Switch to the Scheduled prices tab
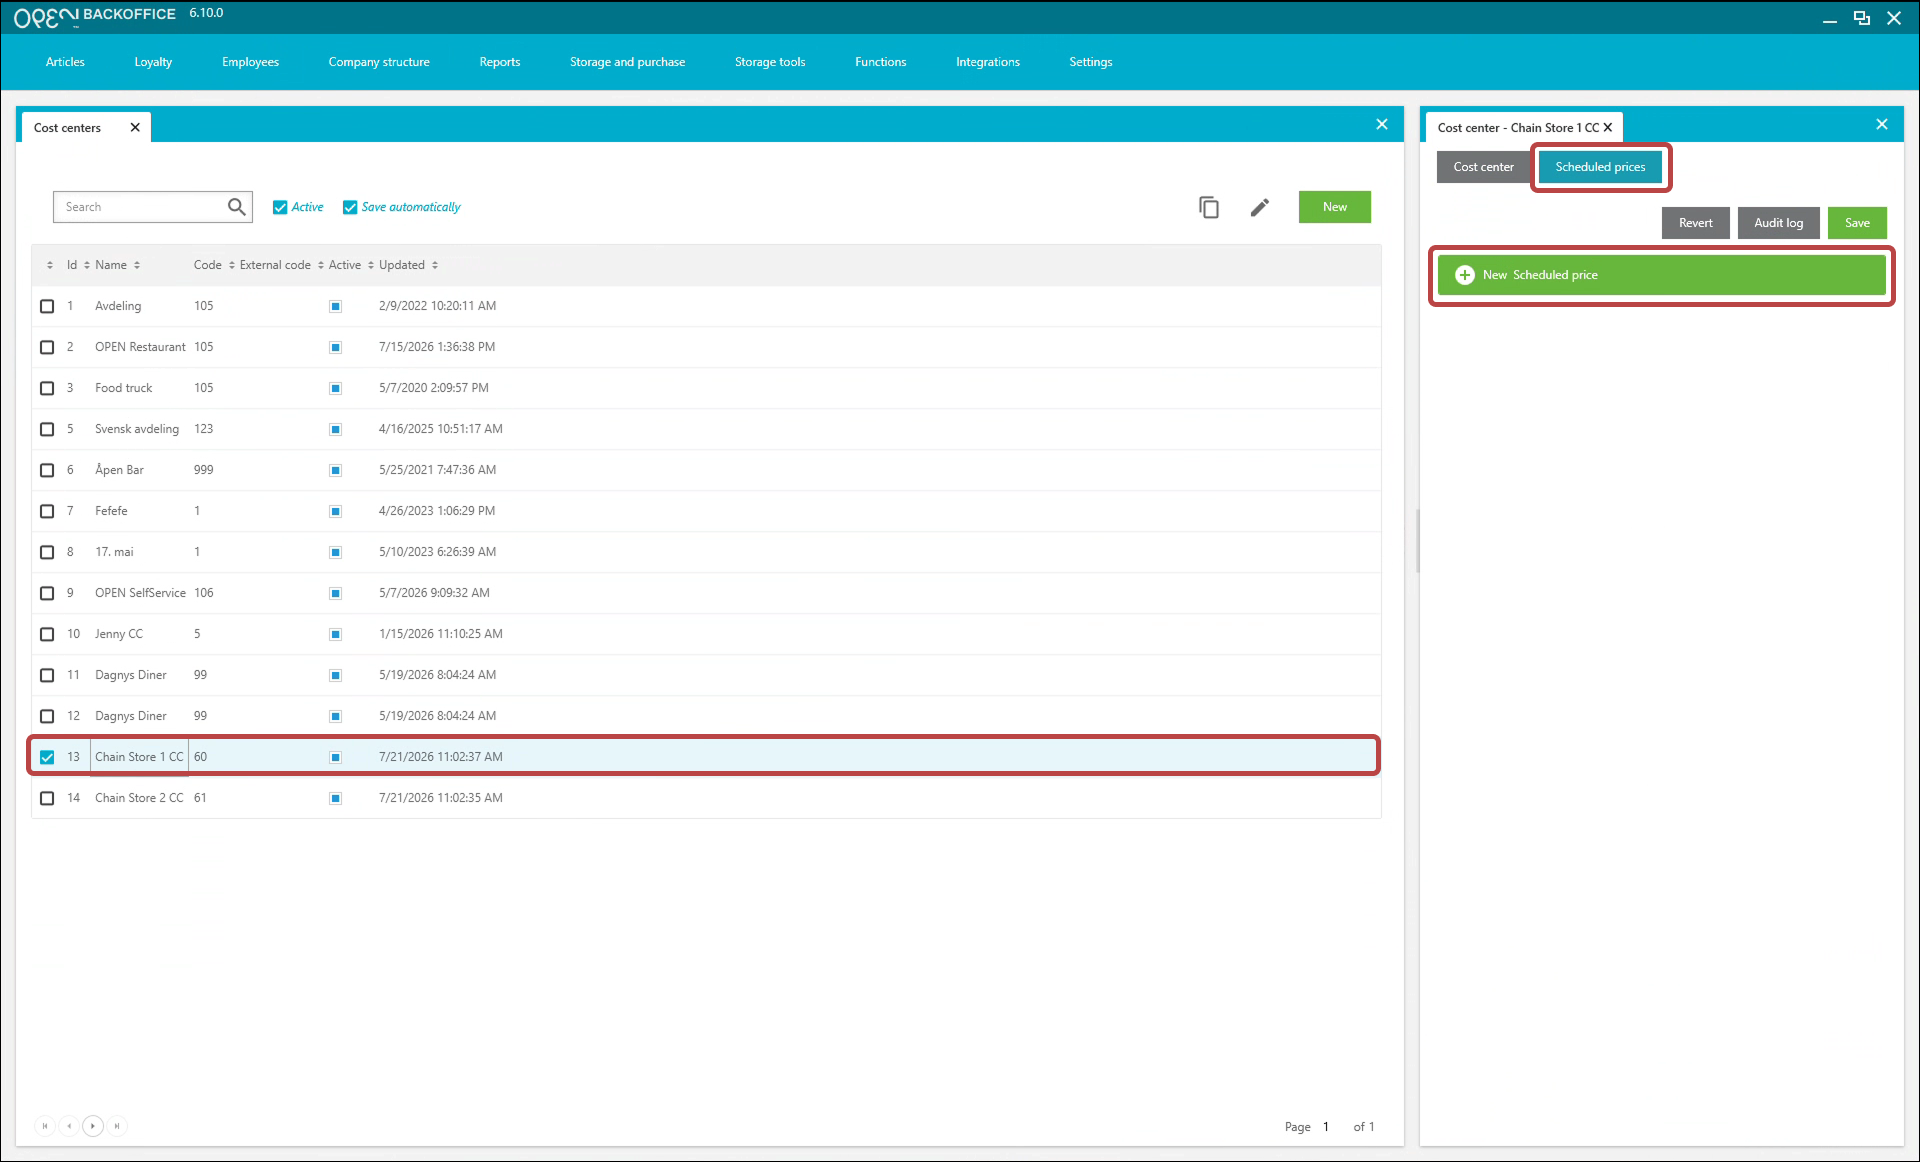Screen dimensions: 1920x1162 pos(1600,167)
